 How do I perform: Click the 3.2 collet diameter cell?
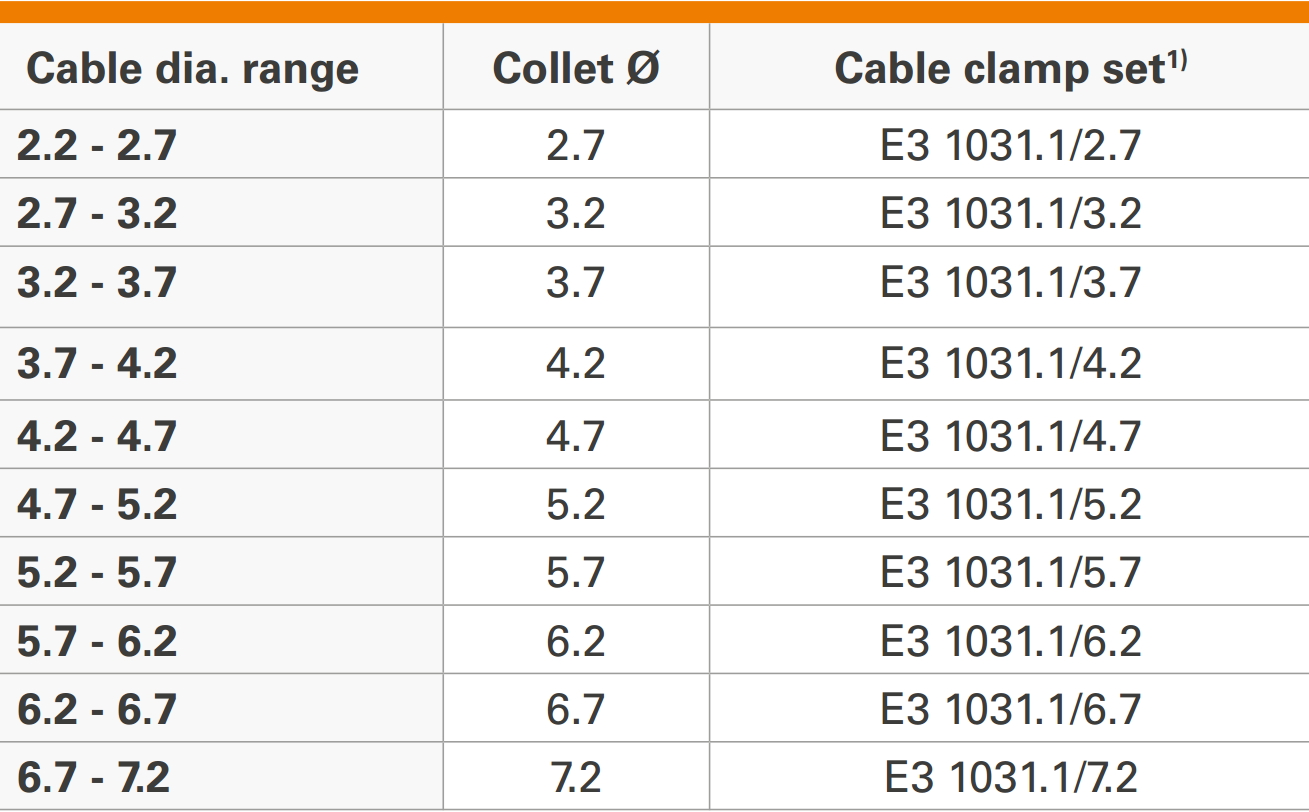(576, 214)
